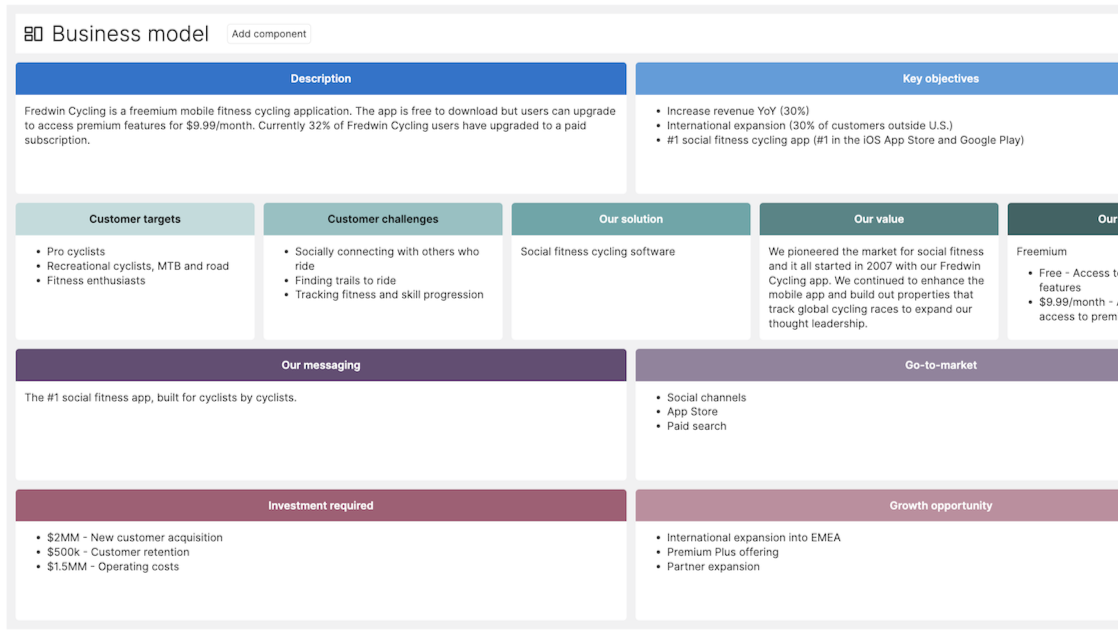
Task: Click 'Social fitness cycling software' text
Action: point(598,252)
